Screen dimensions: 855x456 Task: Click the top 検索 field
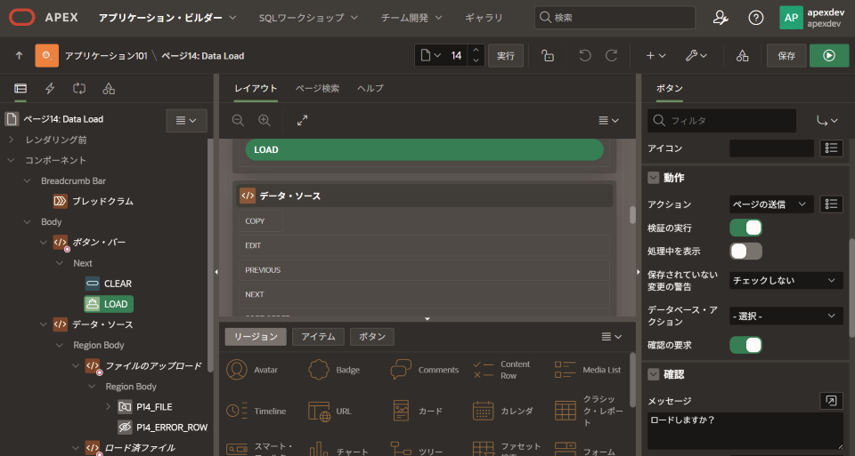pyautogui.click(x=615, y=17)
